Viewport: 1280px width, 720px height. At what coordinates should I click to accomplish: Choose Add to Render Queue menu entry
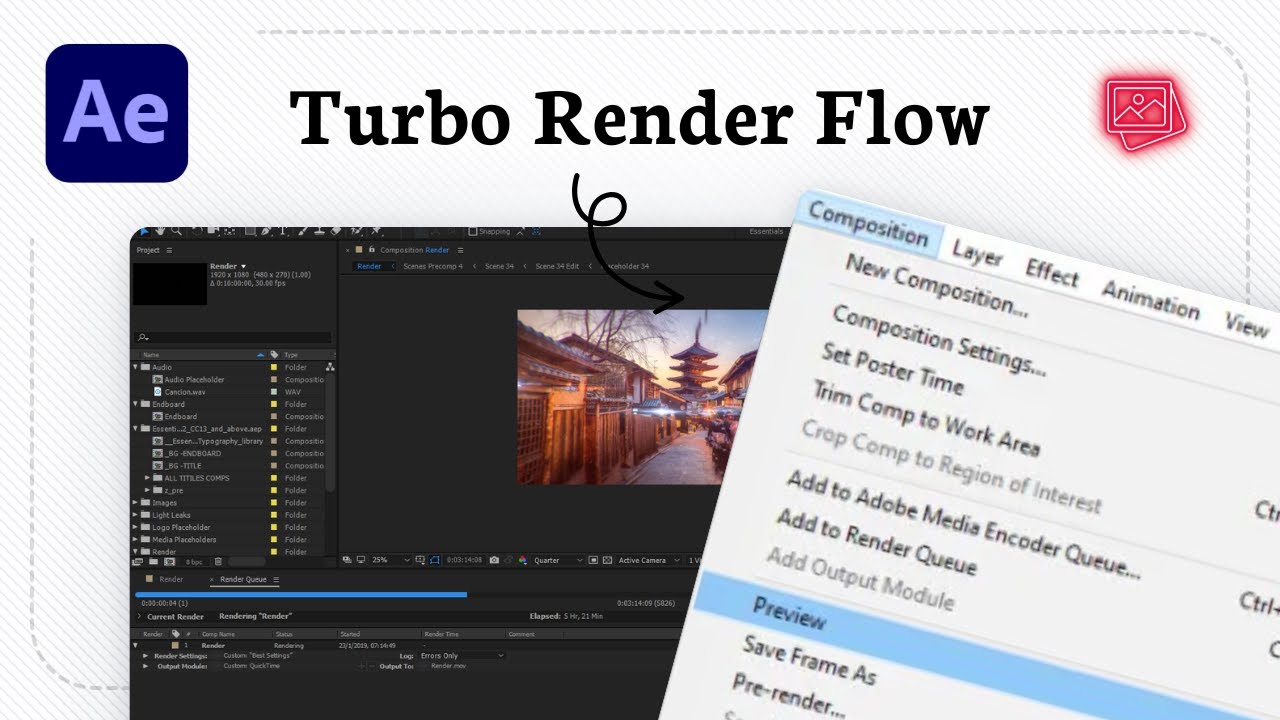(x=876, y=541)
